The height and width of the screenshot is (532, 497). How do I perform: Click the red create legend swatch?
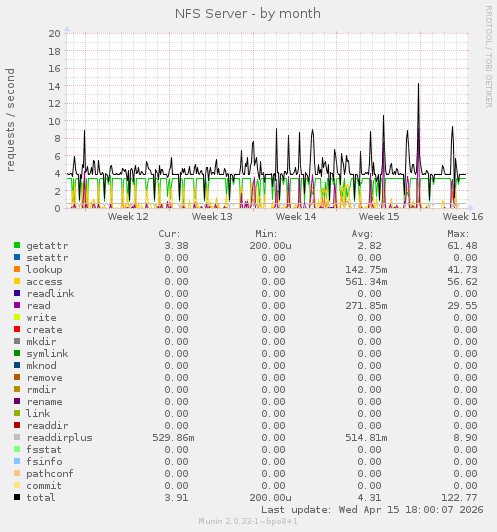point(17,329)
